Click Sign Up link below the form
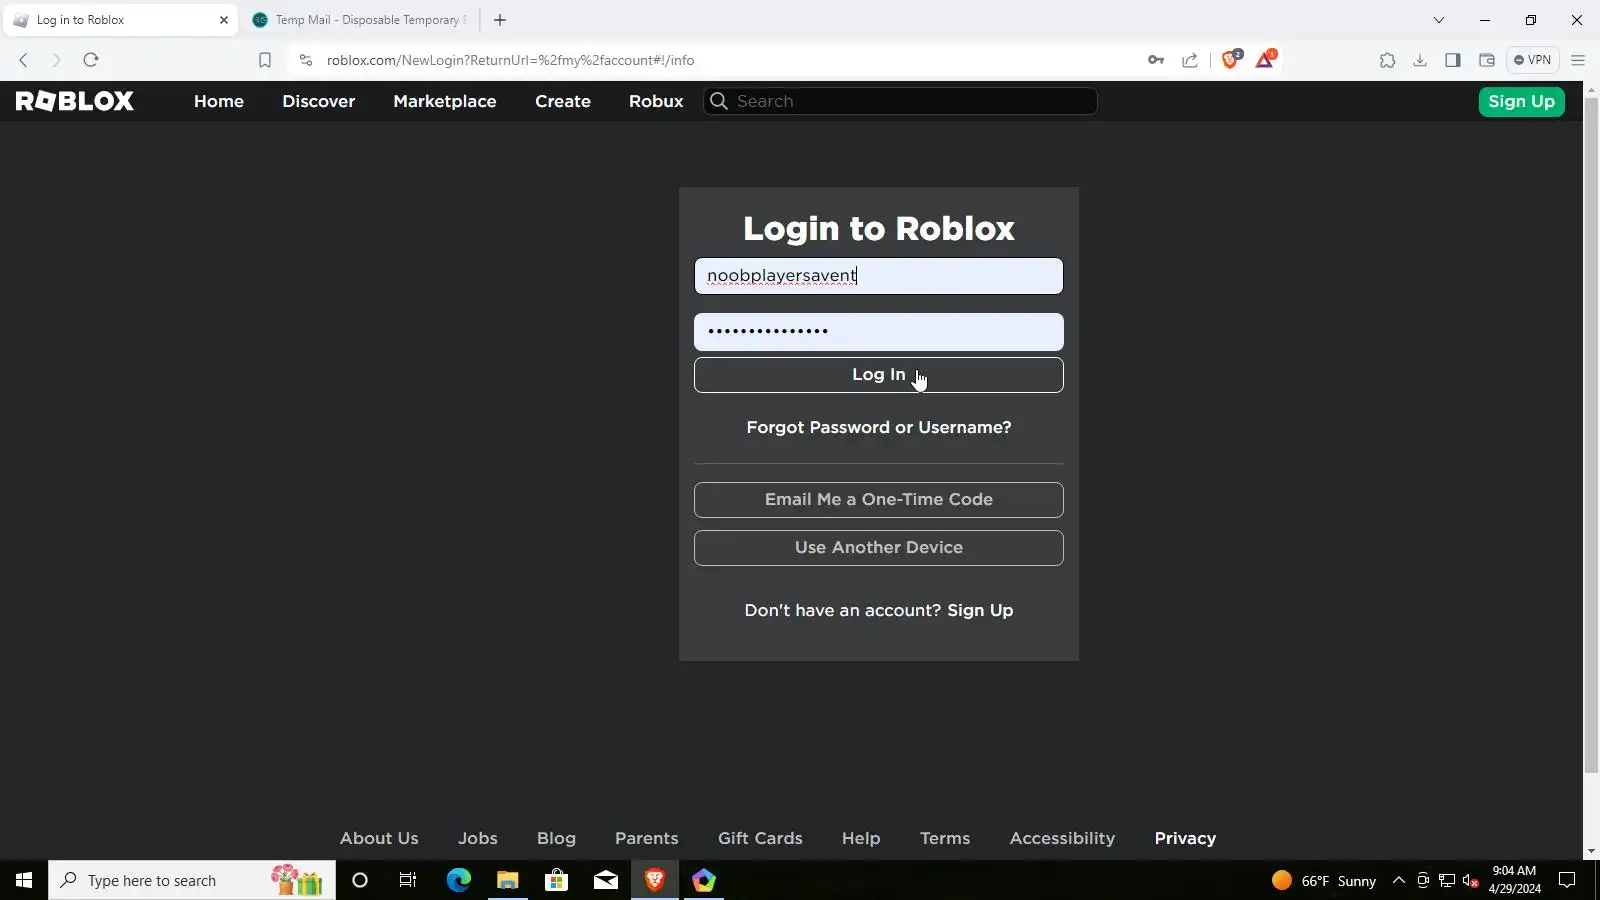The height and width of the screenshot is (900, 1600). (980, 610)
